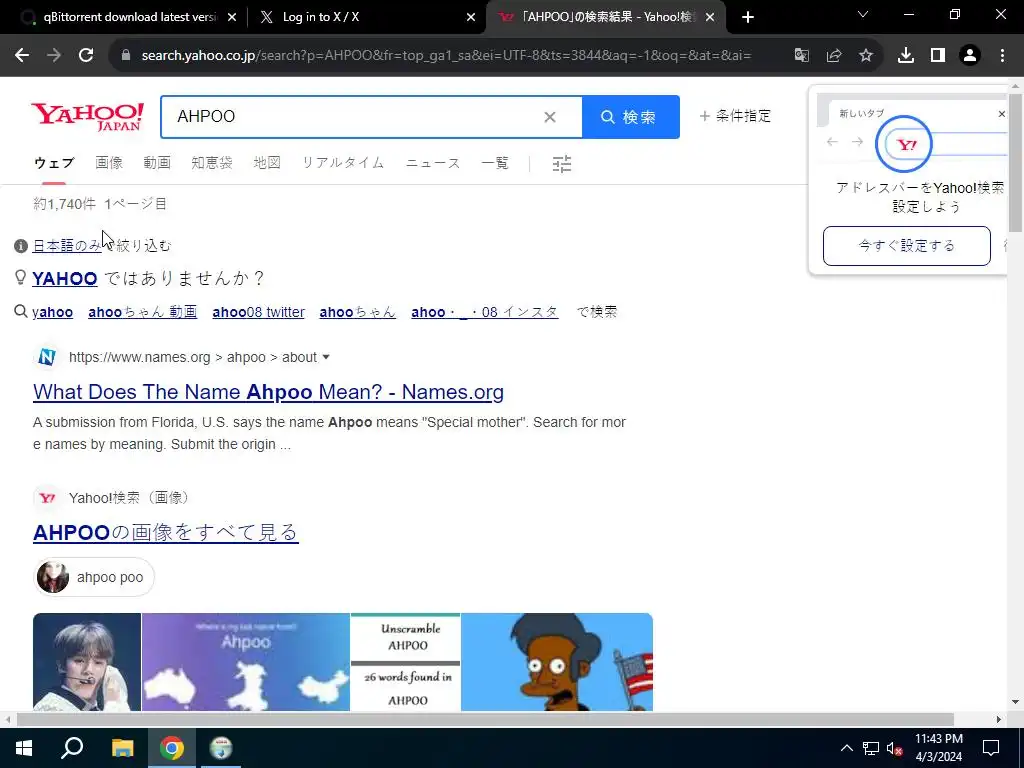Expand the names.org result URL dropdown arrow
Image resolution: width=1024 pixels, height=768 pixels.
[326, 357]
